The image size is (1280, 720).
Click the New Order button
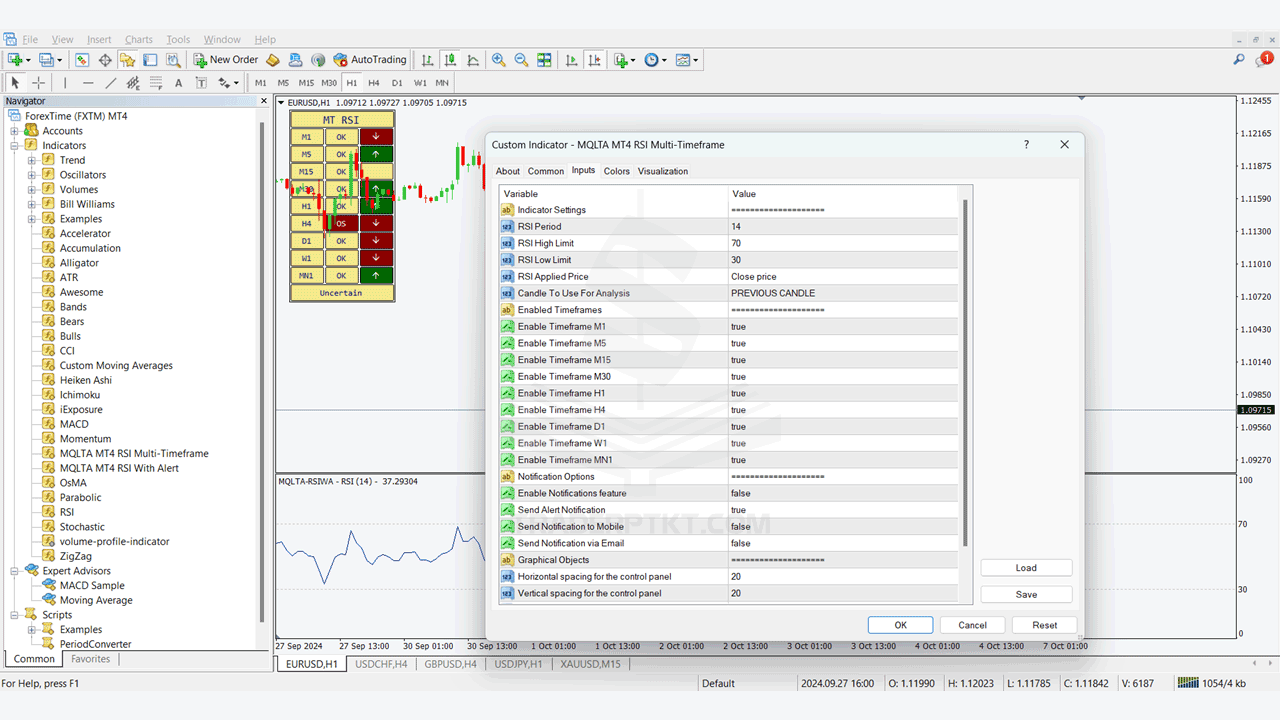point(226,60)
